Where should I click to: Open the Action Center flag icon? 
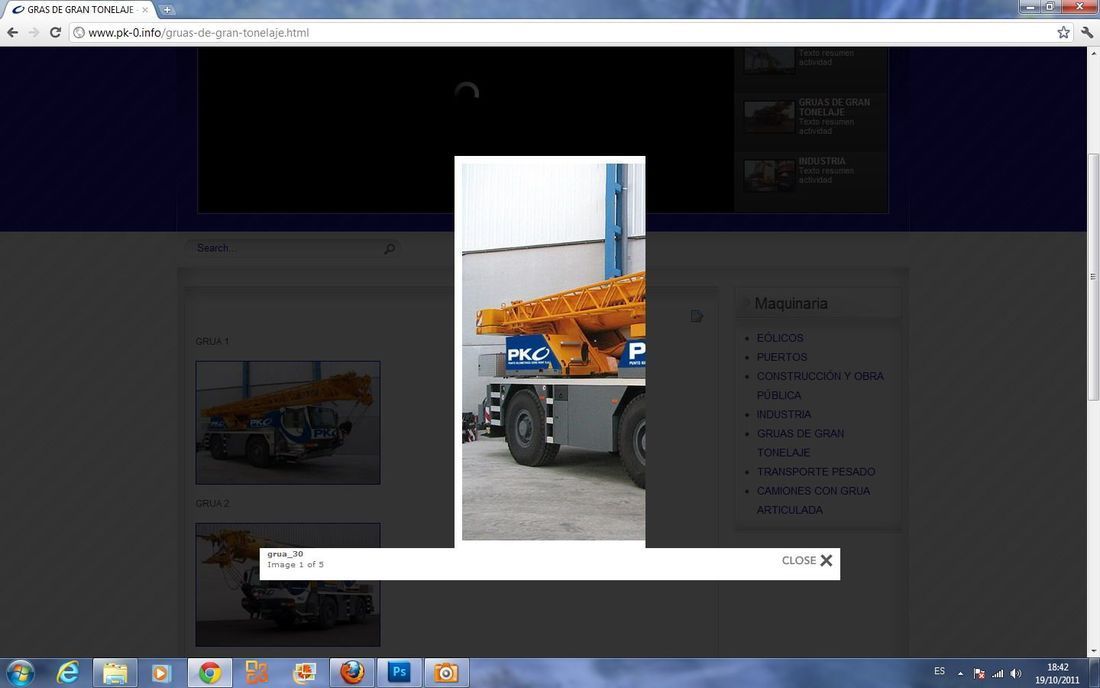click(x=979, y=673)
